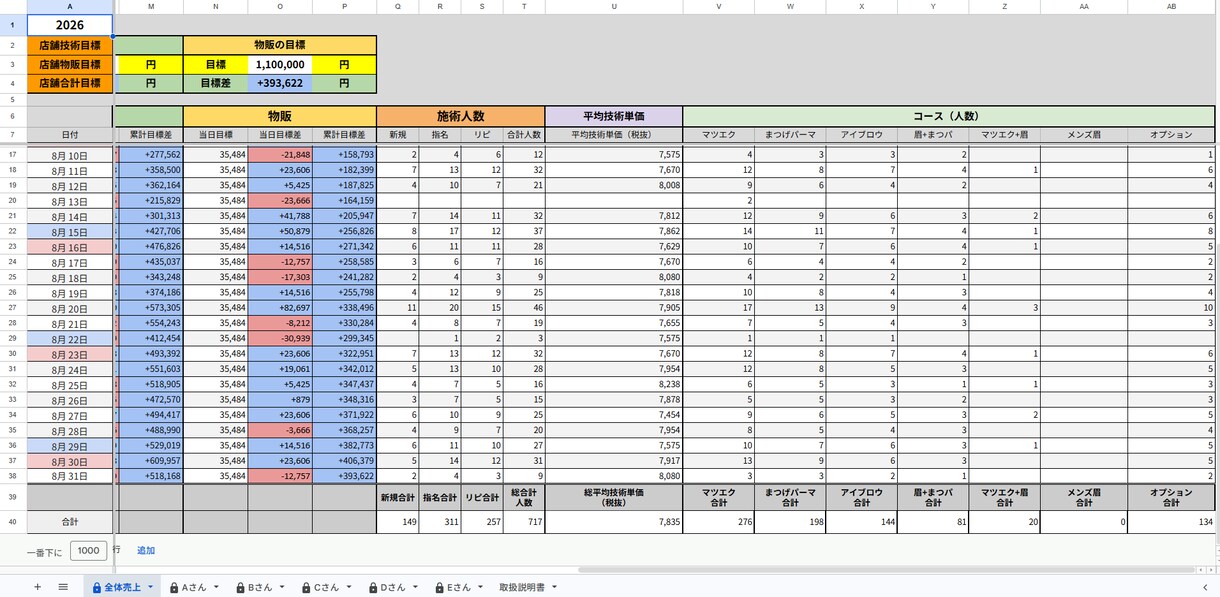The width and height of the screenshot is (1220, 597).
Task: Open the Cさん tab dropdown arrow
Action: [x=349, y=587]
